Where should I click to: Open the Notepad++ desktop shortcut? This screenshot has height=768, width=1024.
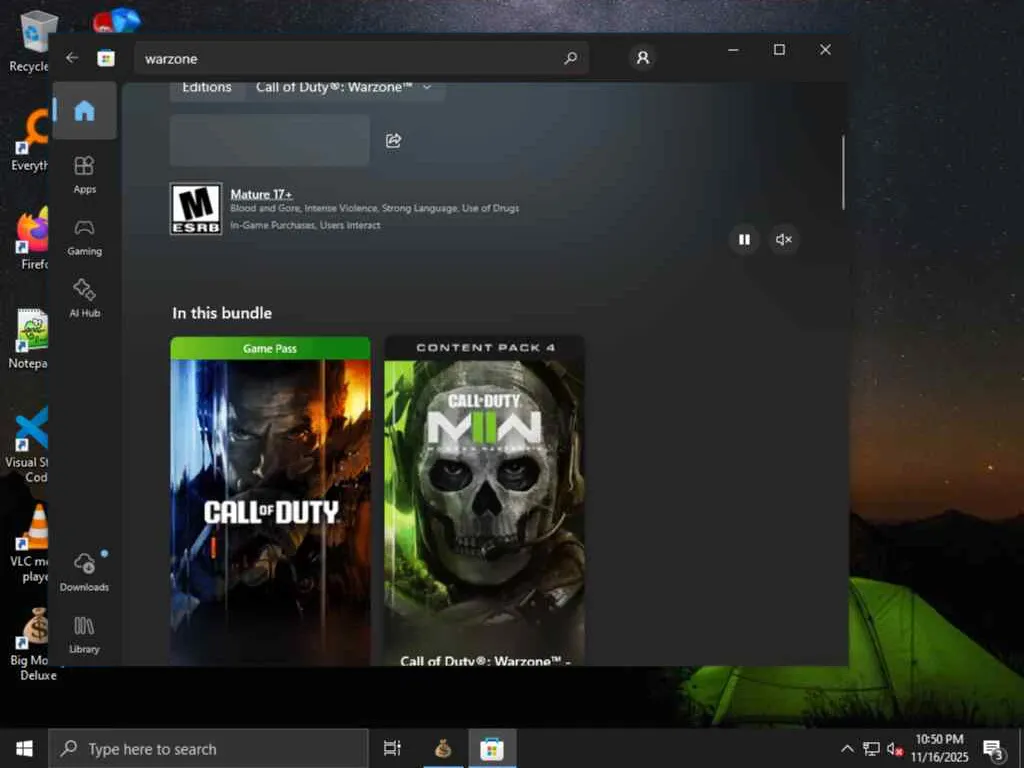coord(29,338)
